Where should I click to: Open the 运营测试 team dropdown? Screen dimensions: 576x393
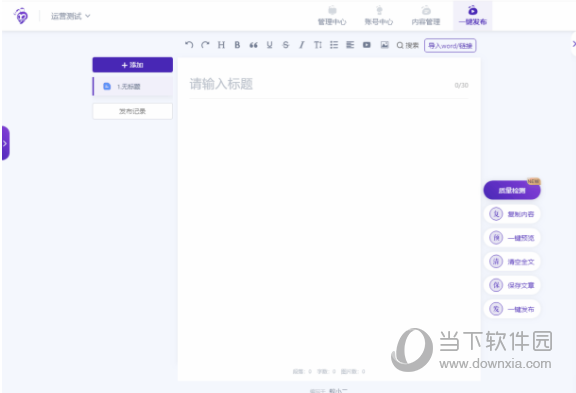[70, 16]
